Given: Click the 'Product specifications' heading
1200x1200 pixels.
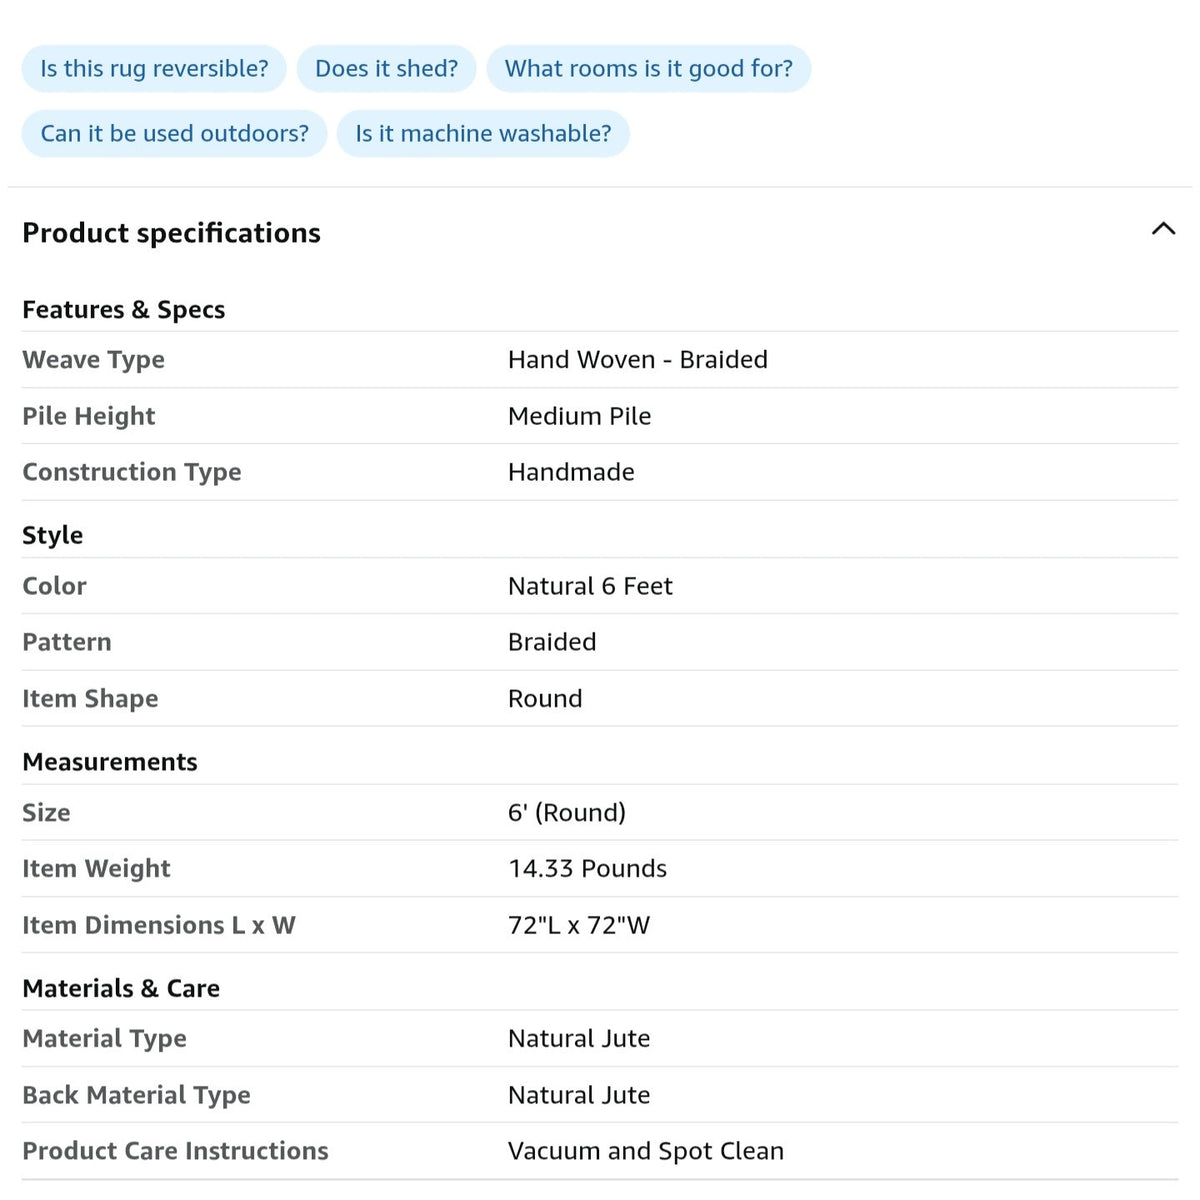Looking at the screenshot, I should coord(171,233).
